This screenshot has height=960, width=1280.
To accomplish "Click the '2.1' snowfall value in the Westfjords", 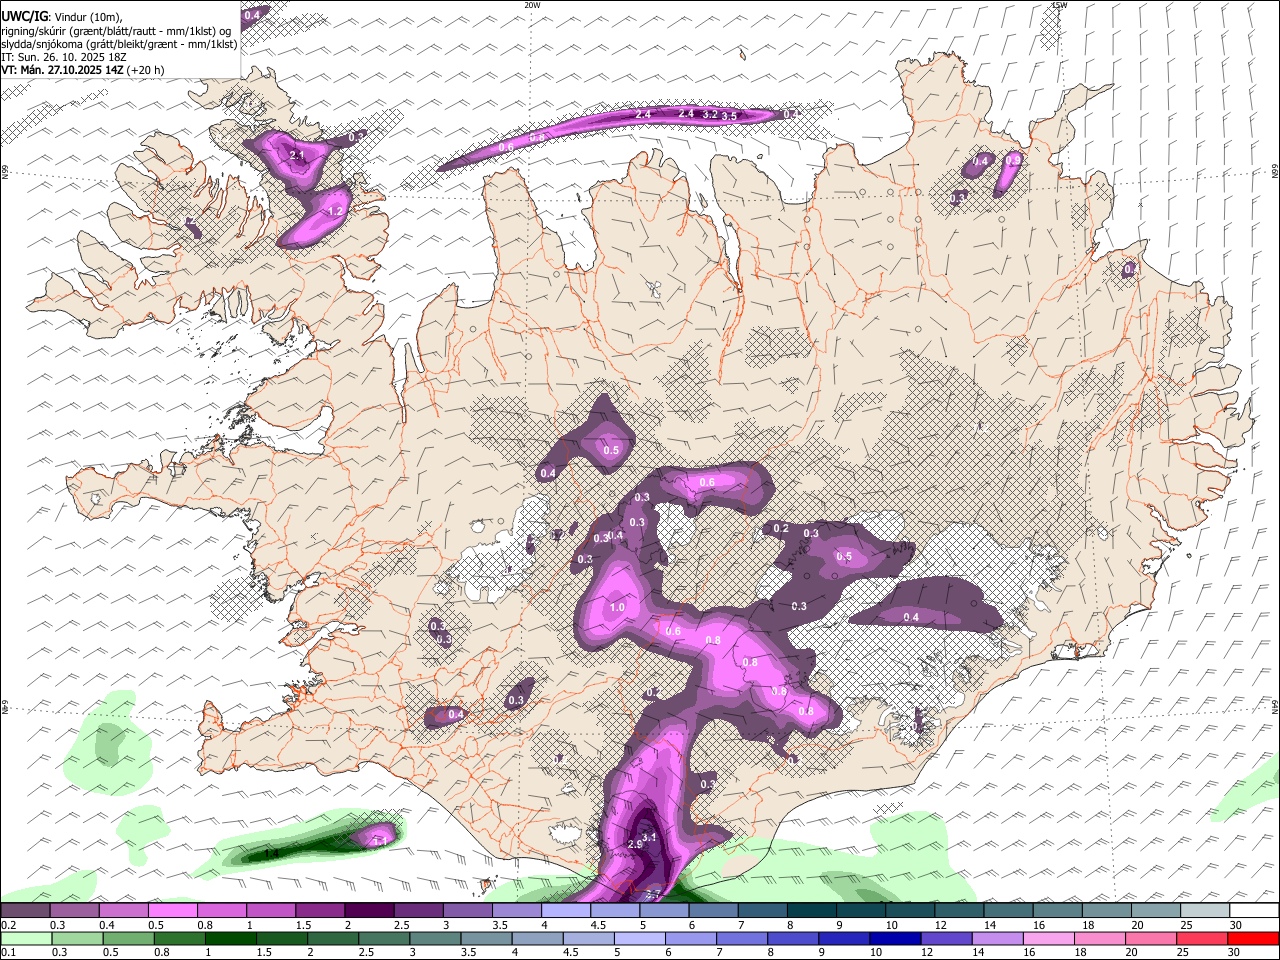I will point(296,156).
